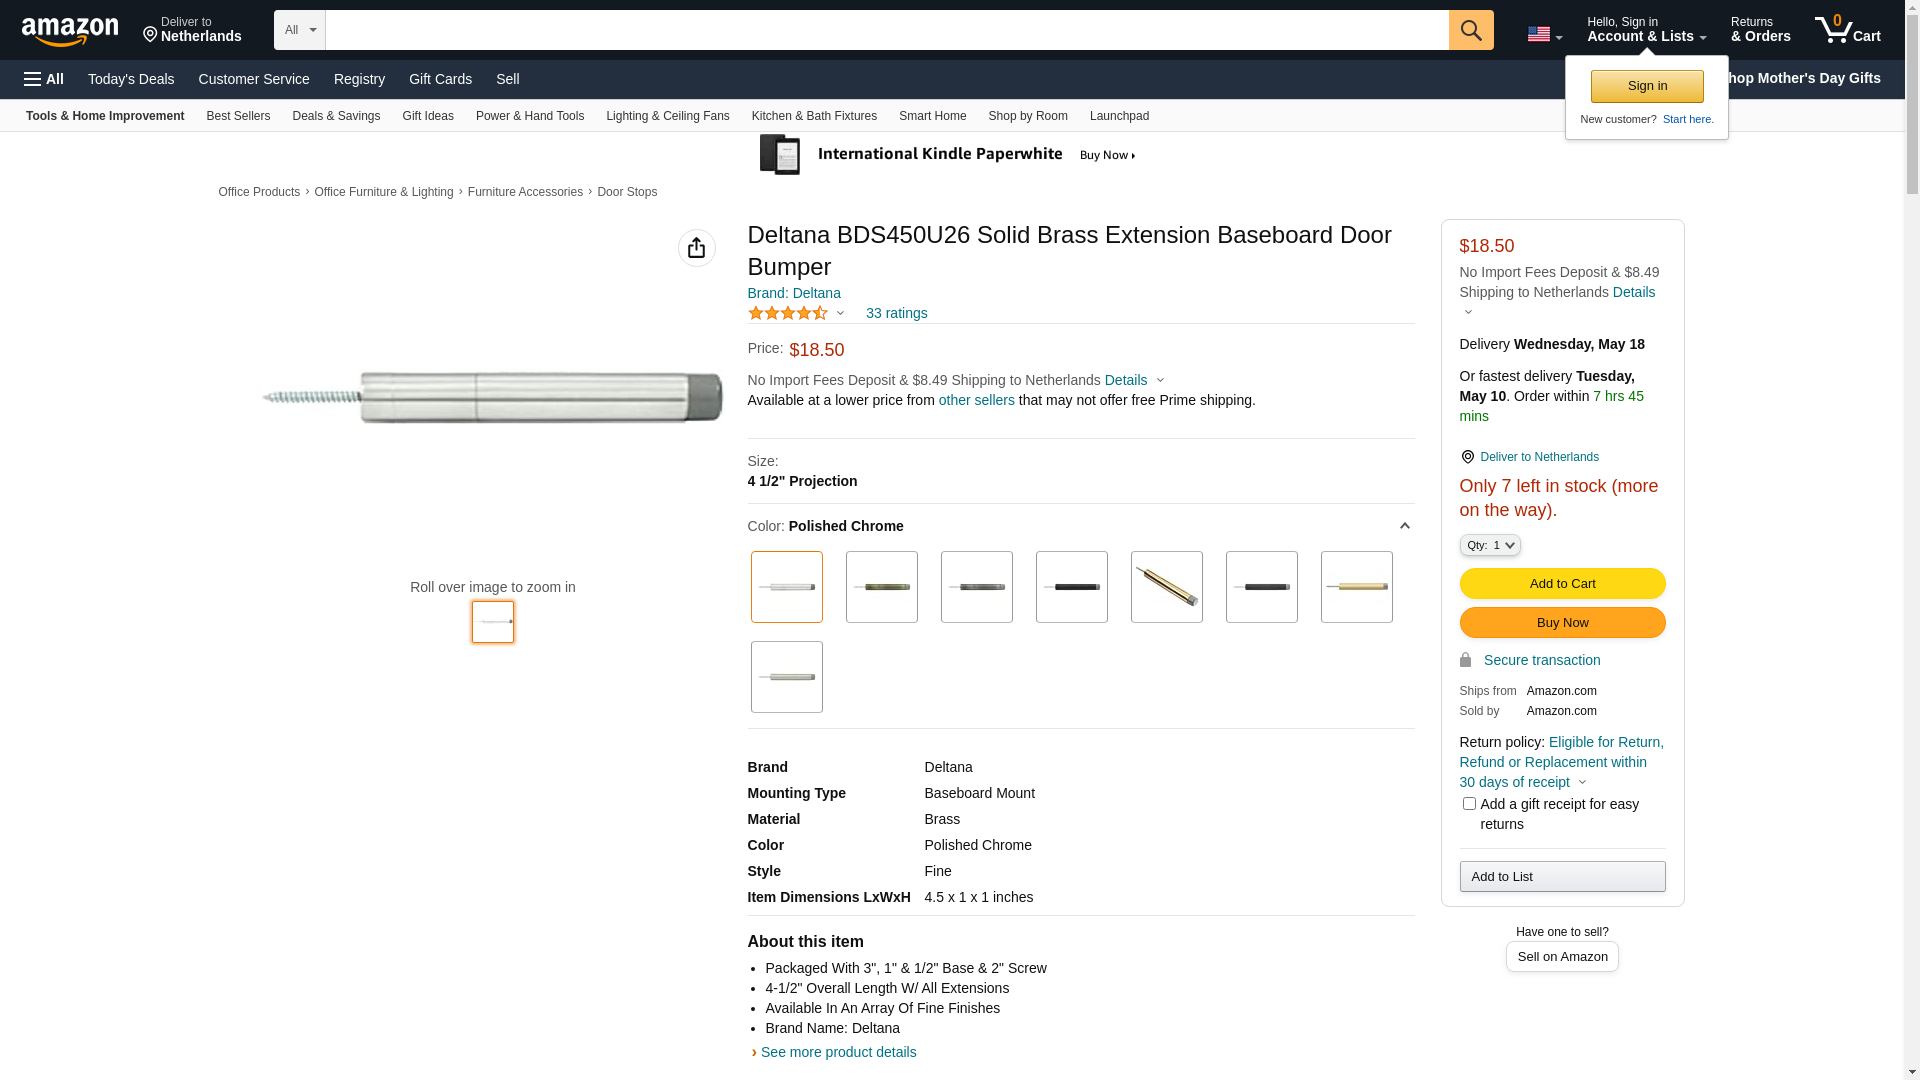
Task: Click the star rating icons
Action: (788, 313)
